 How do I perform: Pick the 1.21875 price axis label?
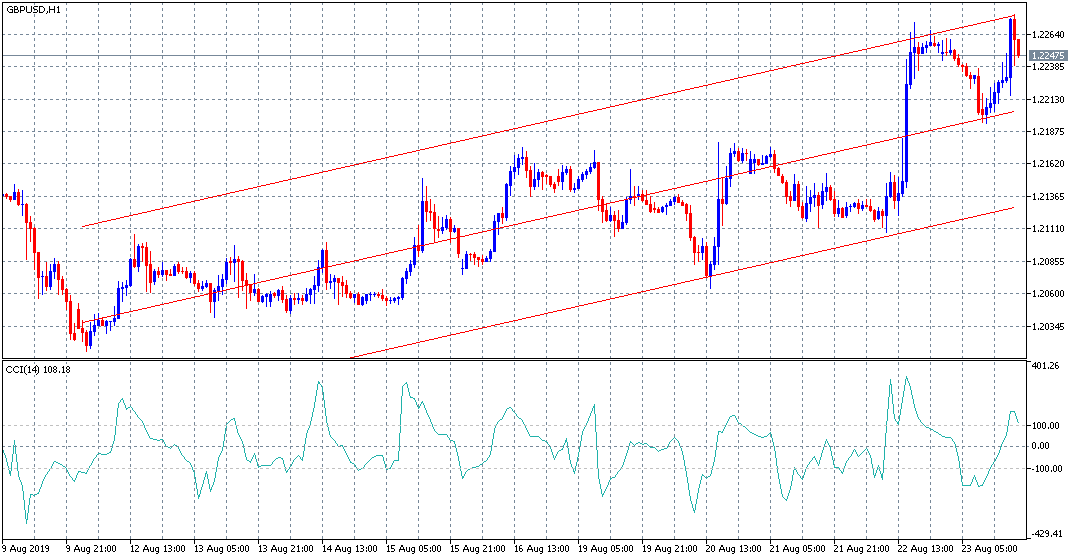(x=1048, y=131)
